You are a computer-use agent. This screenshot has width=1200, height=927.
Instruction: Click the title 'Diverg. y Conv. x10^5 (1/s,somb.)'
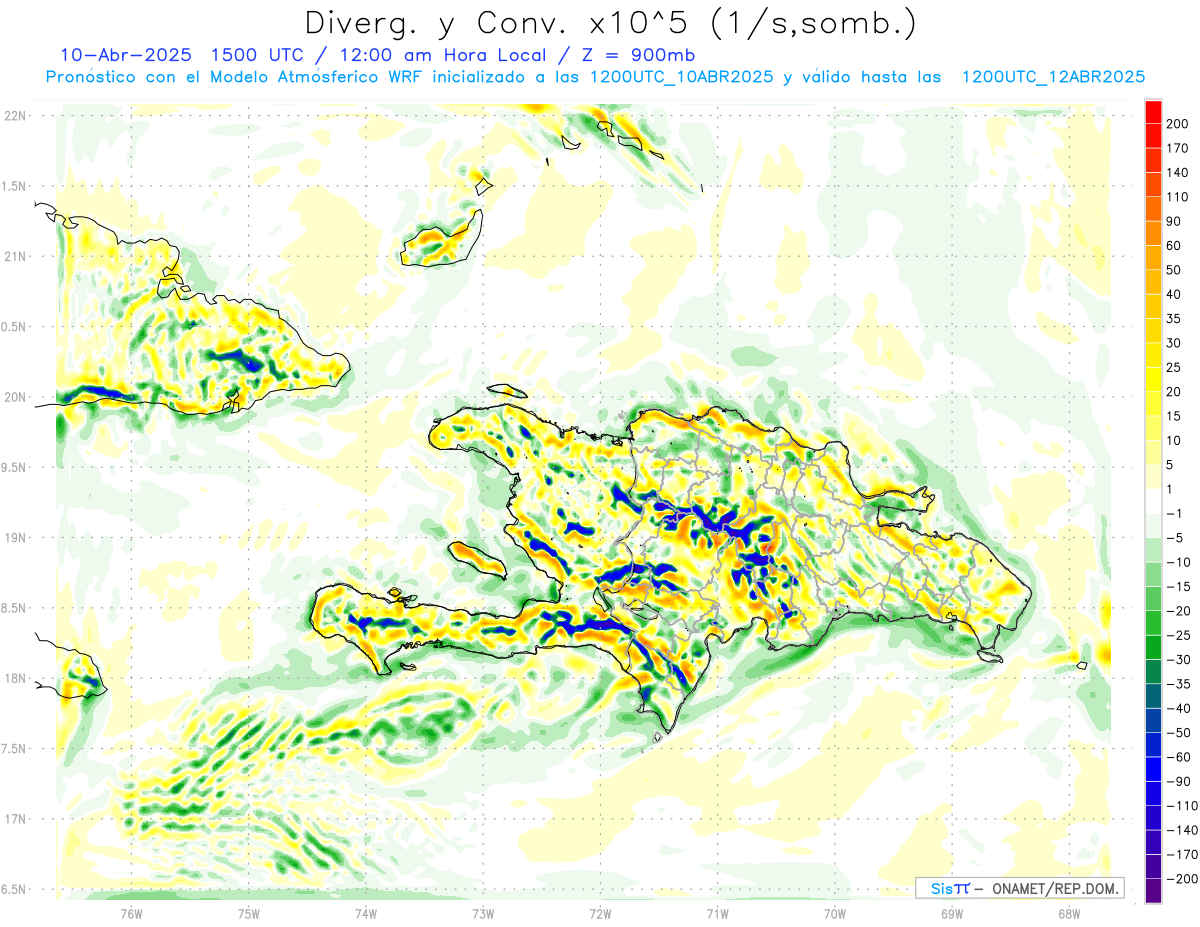coord(610,23)
